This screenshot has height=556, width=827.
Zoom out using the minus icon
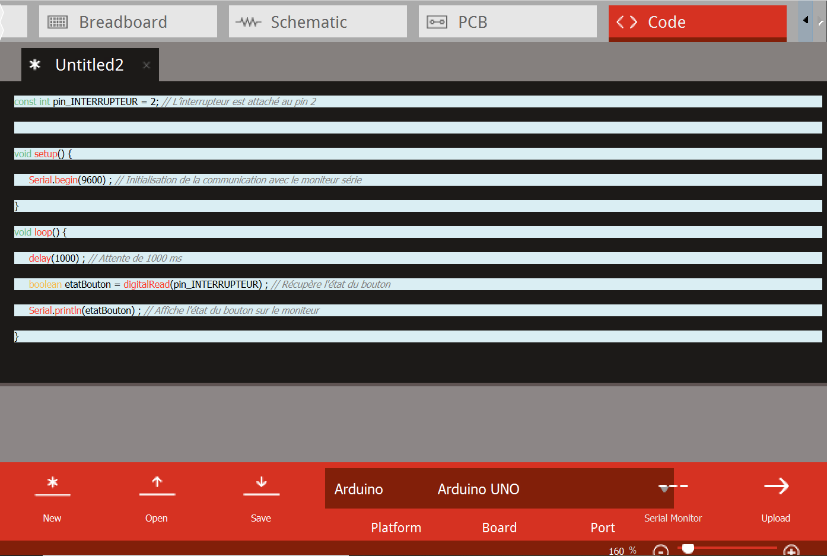[x=661, y=550]
